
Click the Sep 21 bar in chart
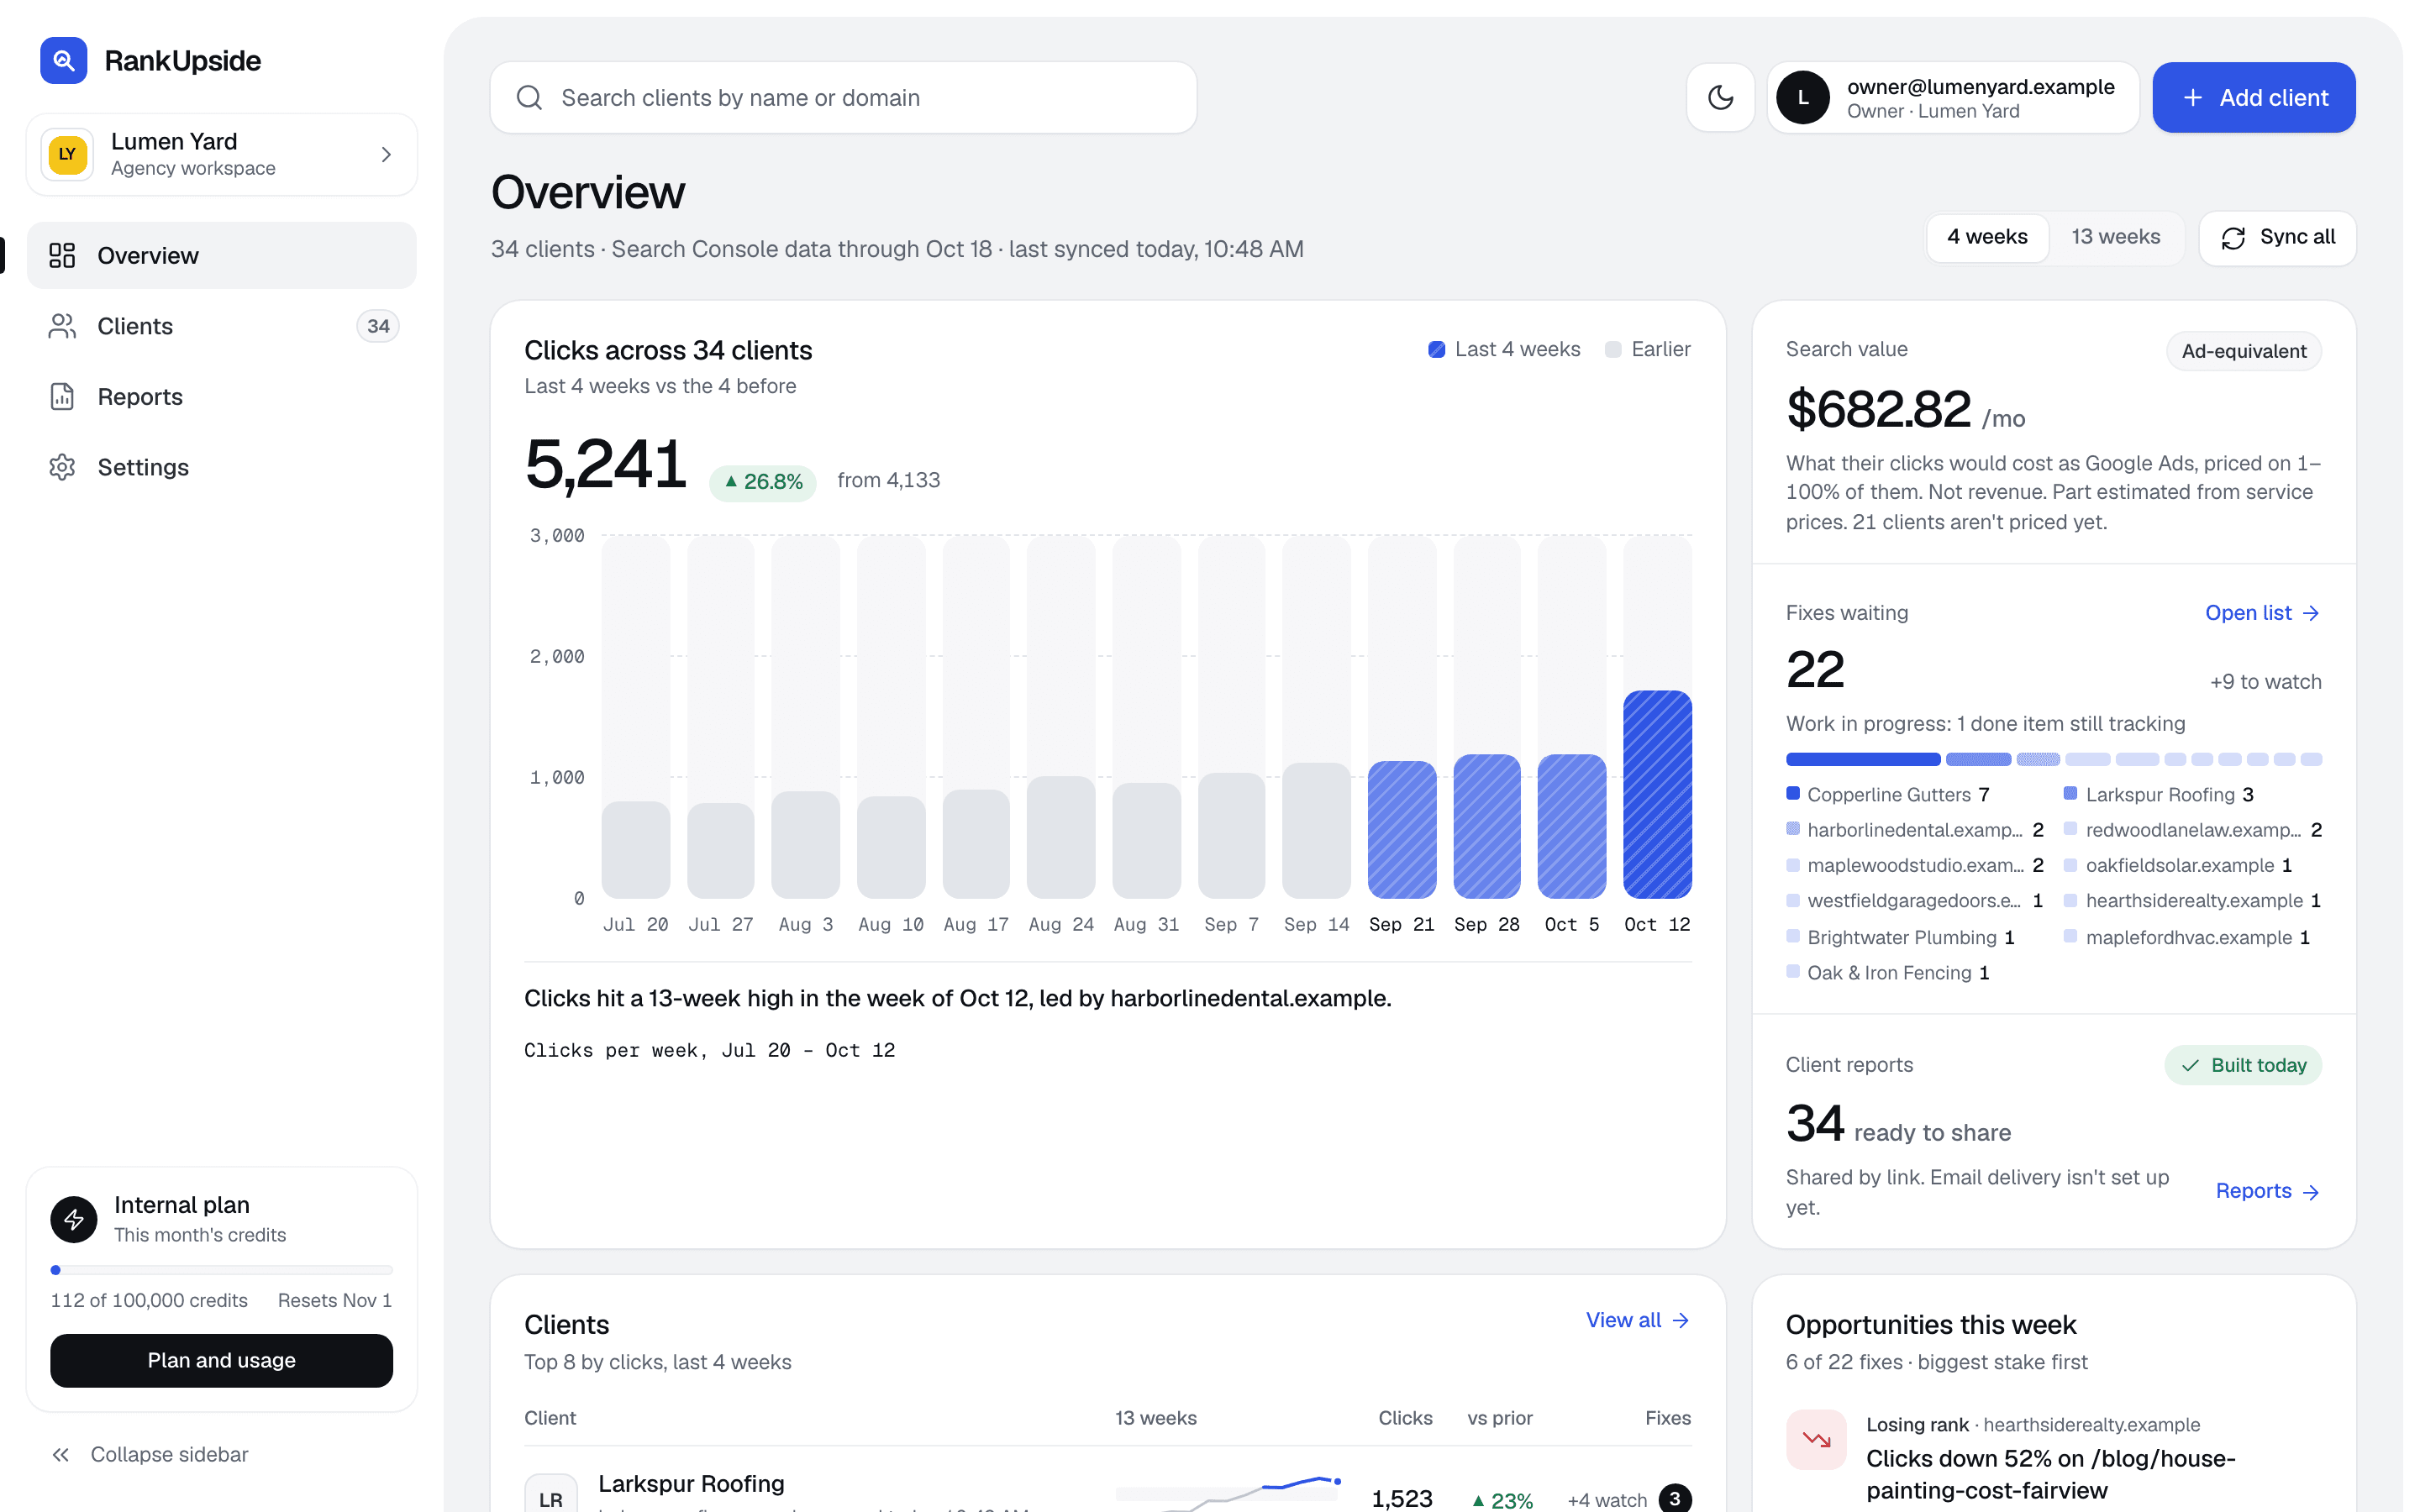click(x=1401, y=829)
